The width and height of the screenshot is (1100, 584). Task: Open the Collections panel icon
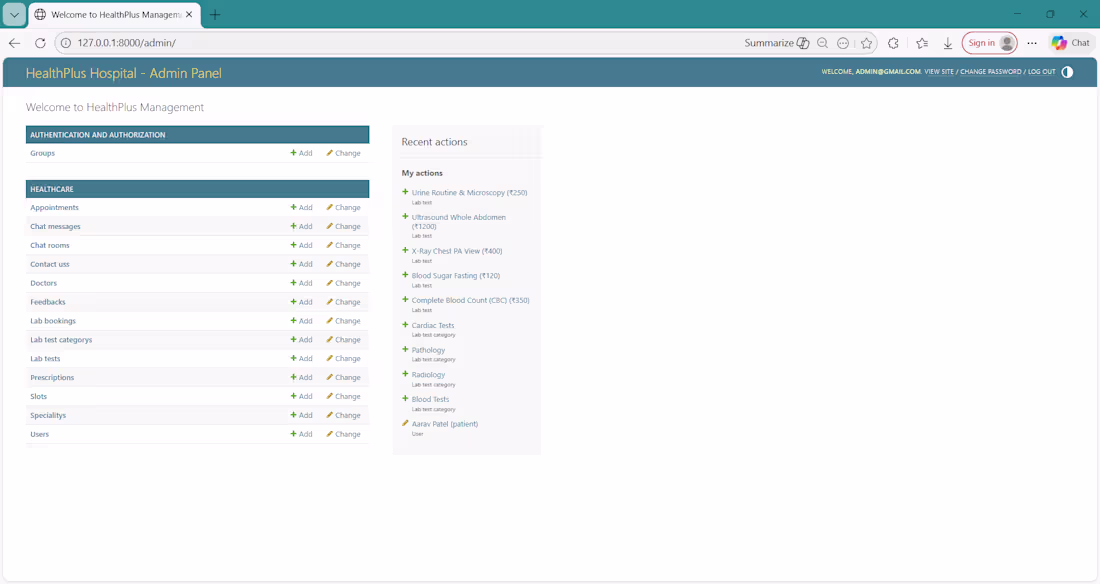921,42
